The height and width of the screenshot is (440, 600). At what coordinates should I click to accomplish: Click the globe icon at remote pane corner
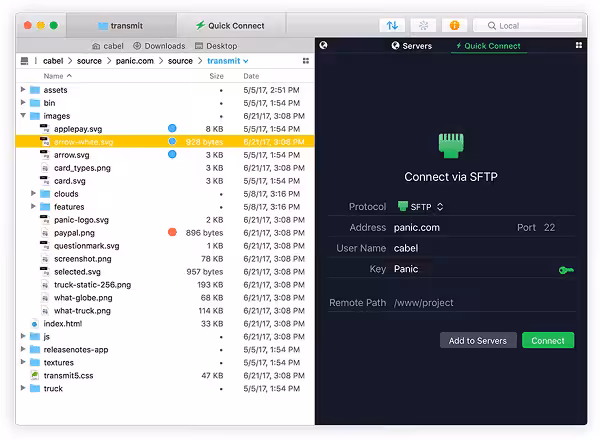(323, 45)
